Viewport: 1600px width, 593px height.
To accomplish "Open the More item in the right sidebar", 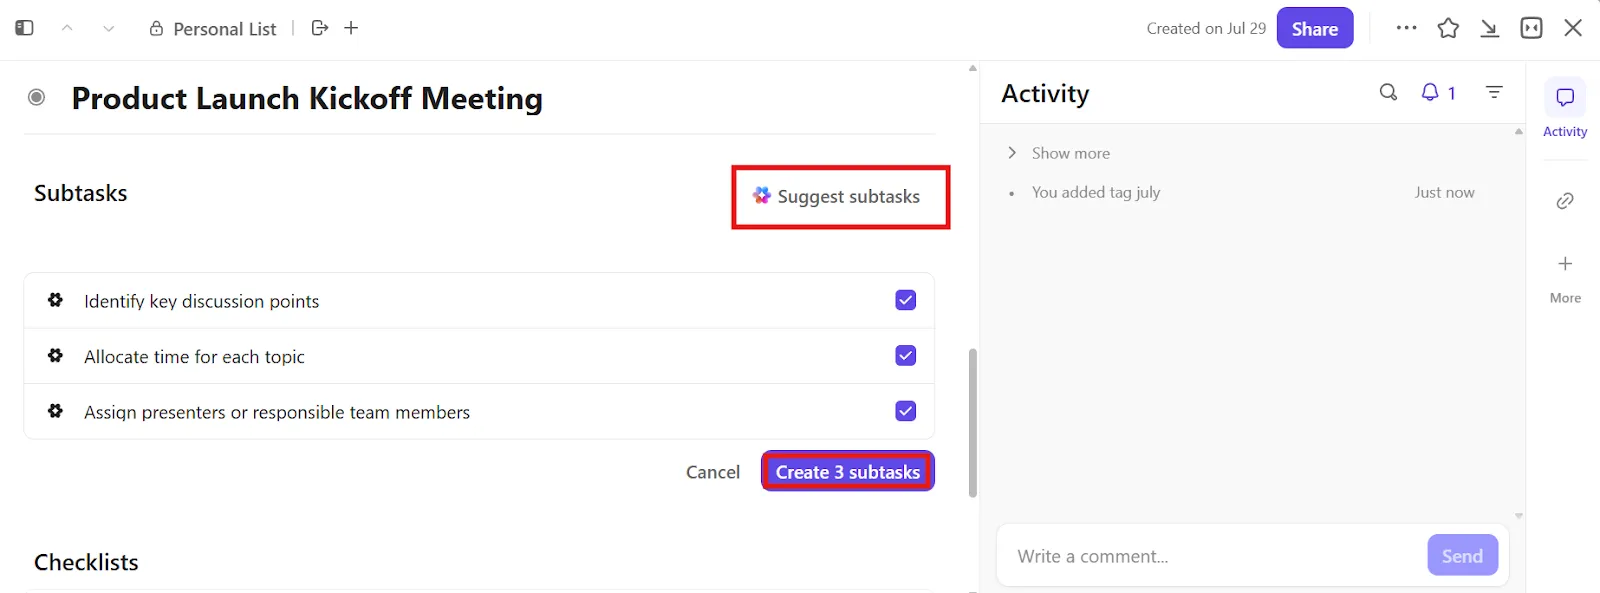I will [1565, 277].
